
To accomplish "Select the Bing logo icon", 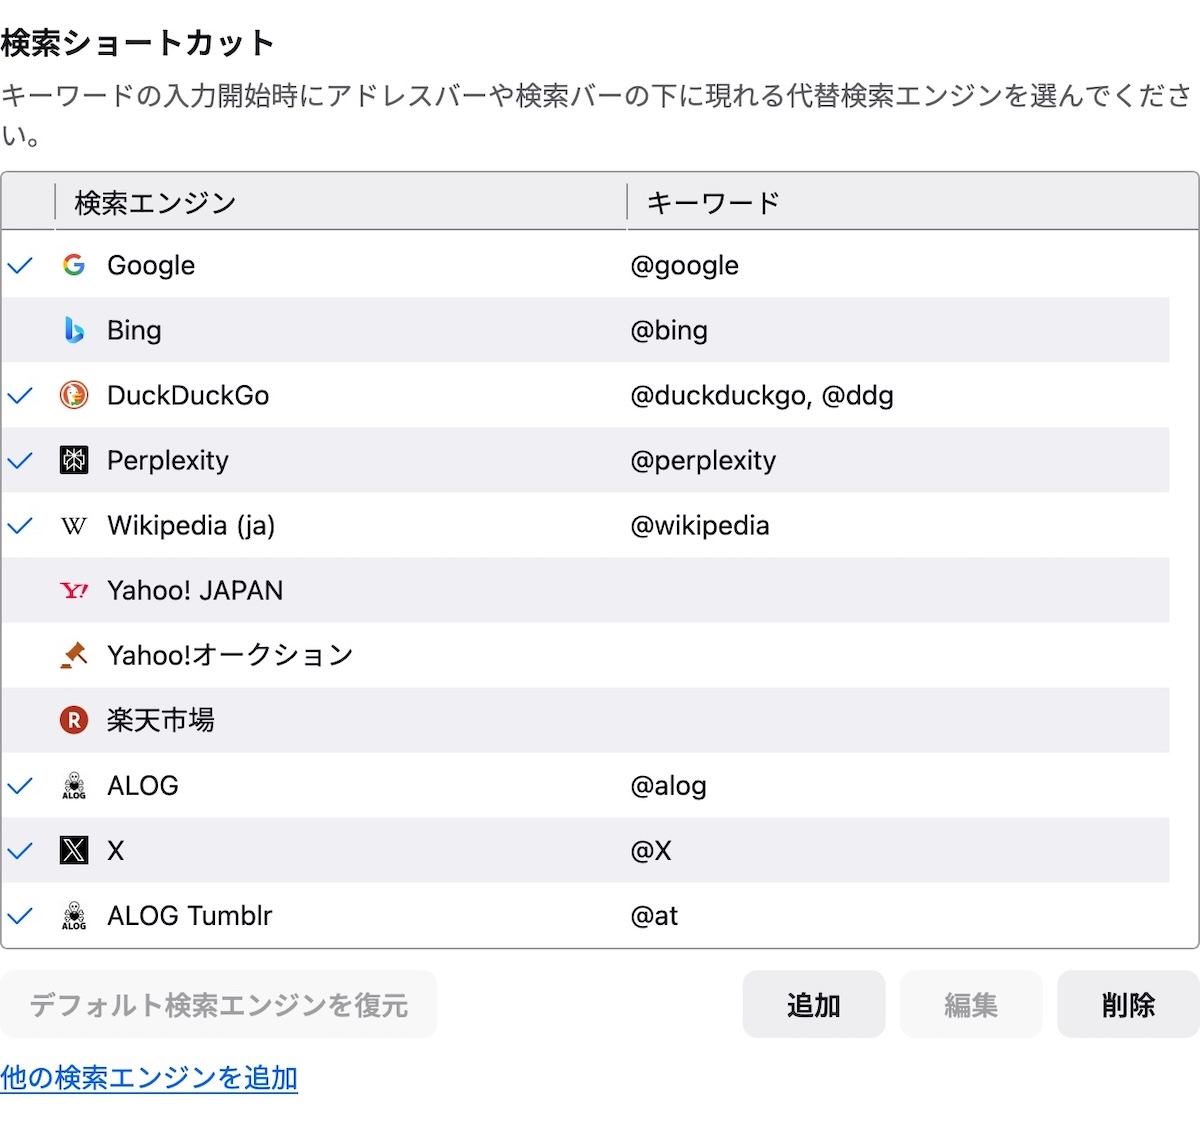I will click(x=74, y=330).
